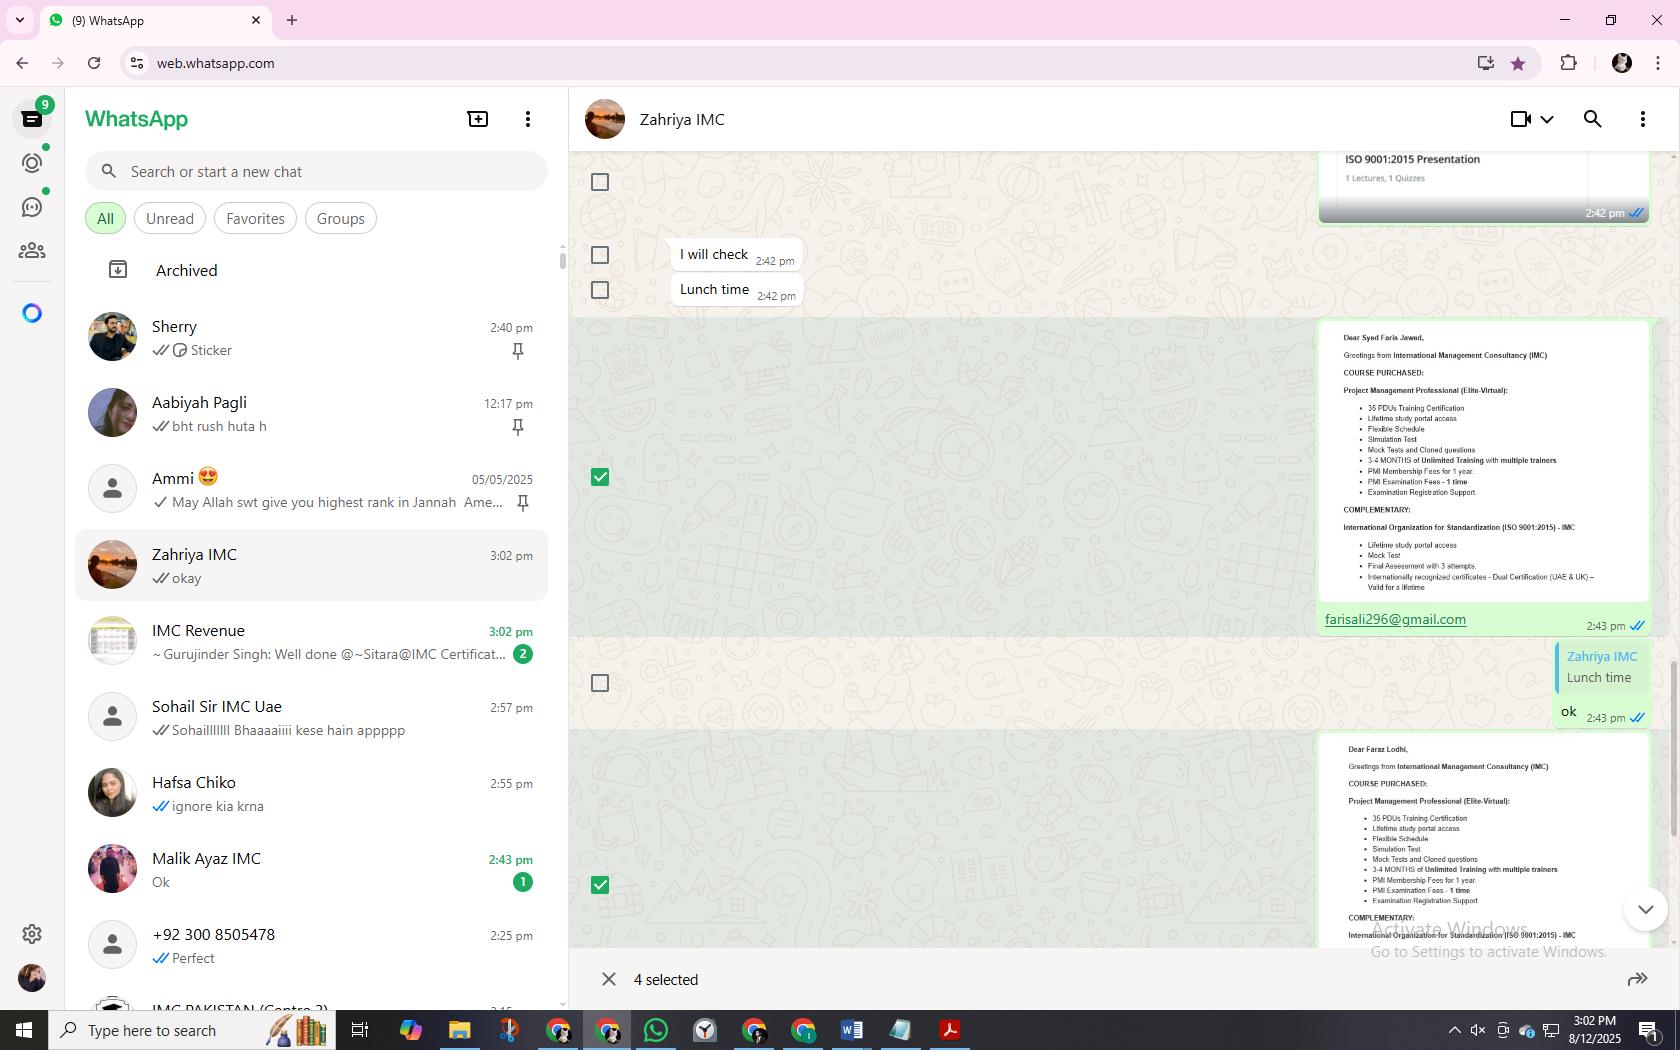Viewport: 1680px width, 1050px height.
Task: Open Chrome's three-dot browser menu
Action: point(1658,63)
